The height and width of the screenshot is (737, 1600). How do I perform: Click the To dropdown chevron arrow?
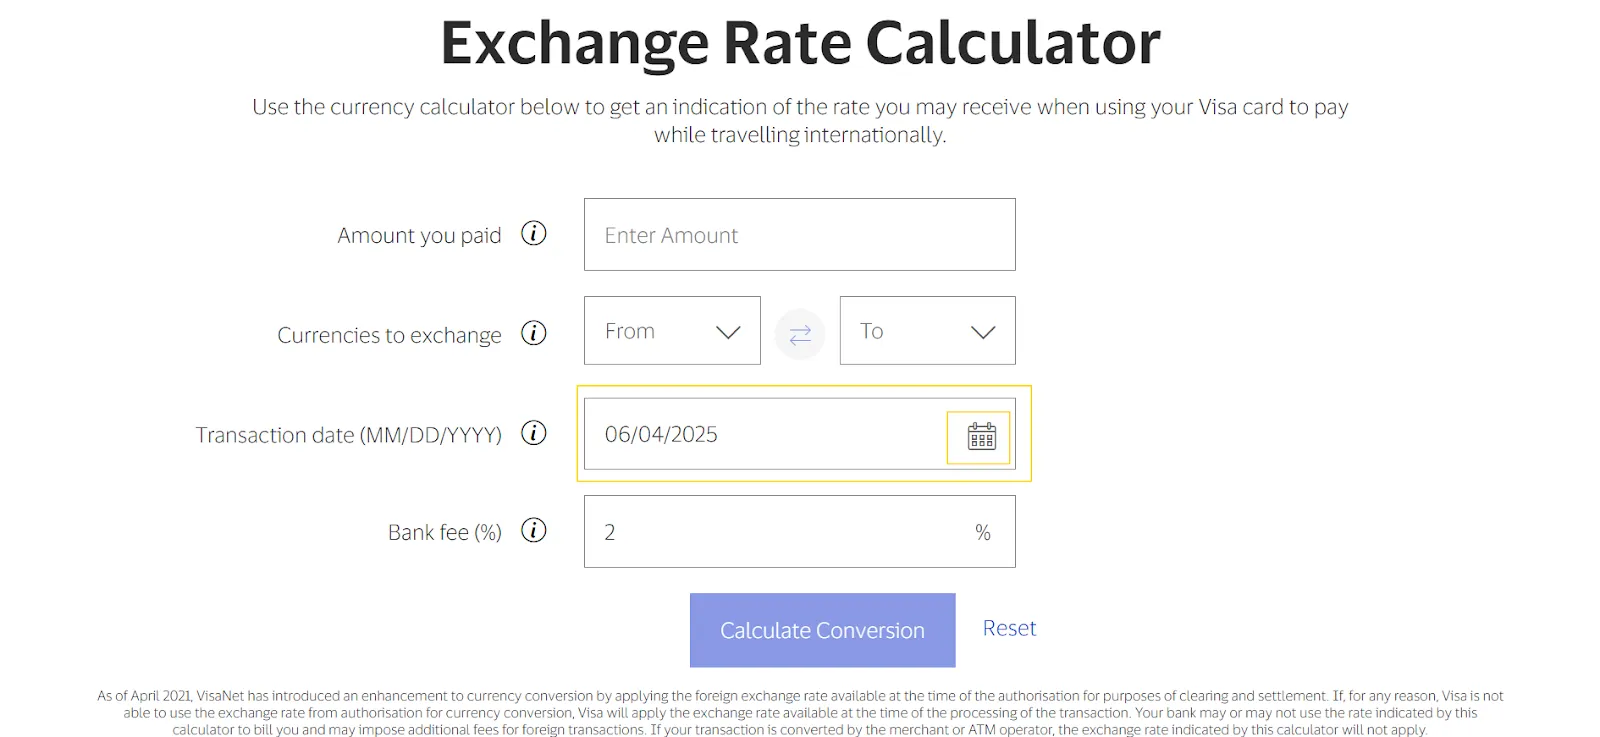pyautogui.click(x=982, y=331)
